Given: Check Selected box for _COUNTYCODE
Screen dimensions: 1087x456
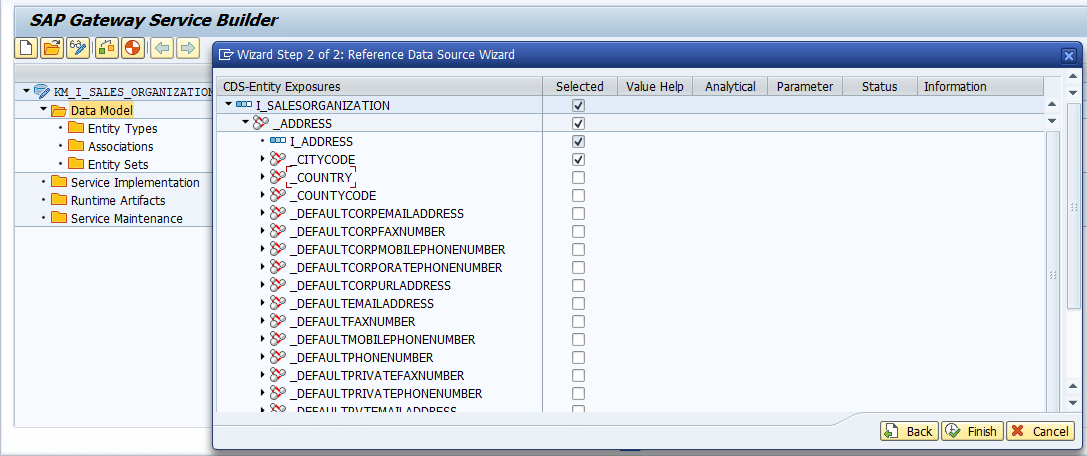Looking at the screenshot, I should (578, 195).
